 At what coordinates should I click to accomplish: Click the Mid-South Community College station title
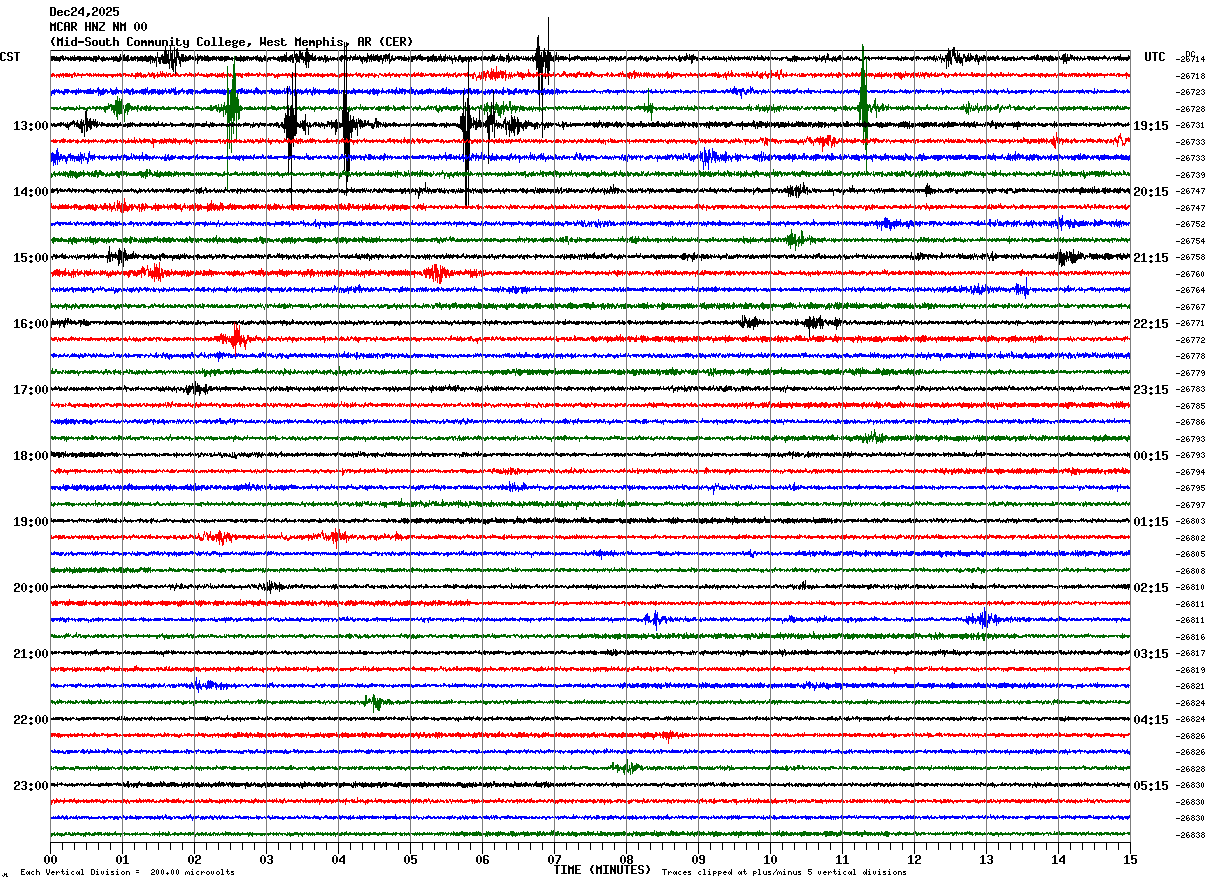click(x=231, y=42)
